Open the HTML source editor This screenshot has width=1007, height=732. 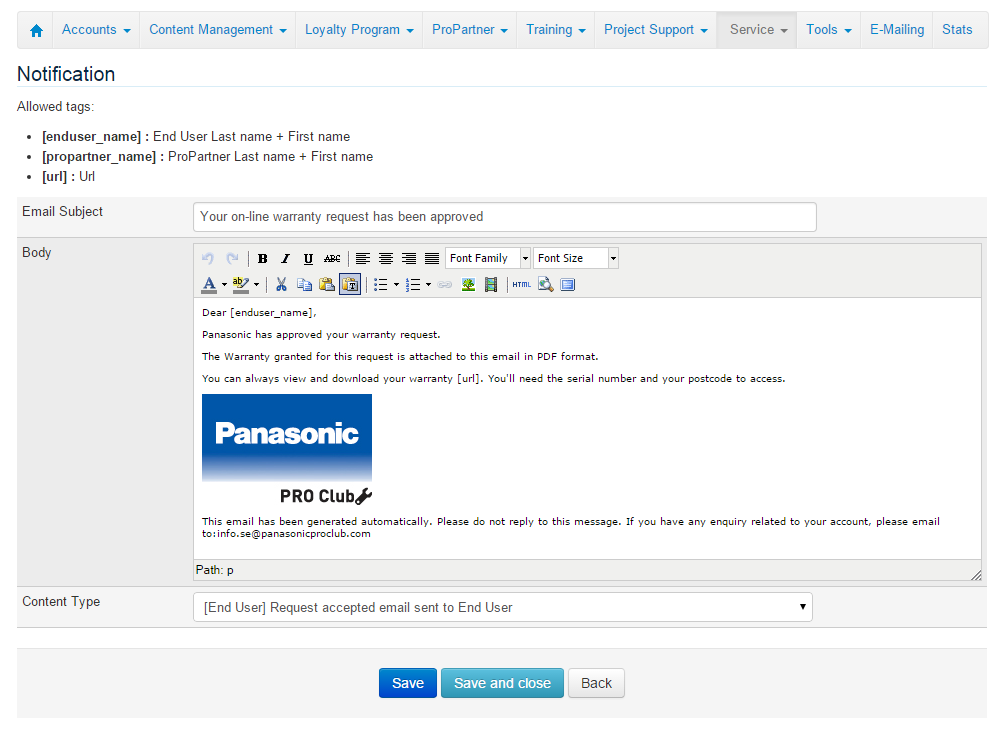click(x=521, y=285)
